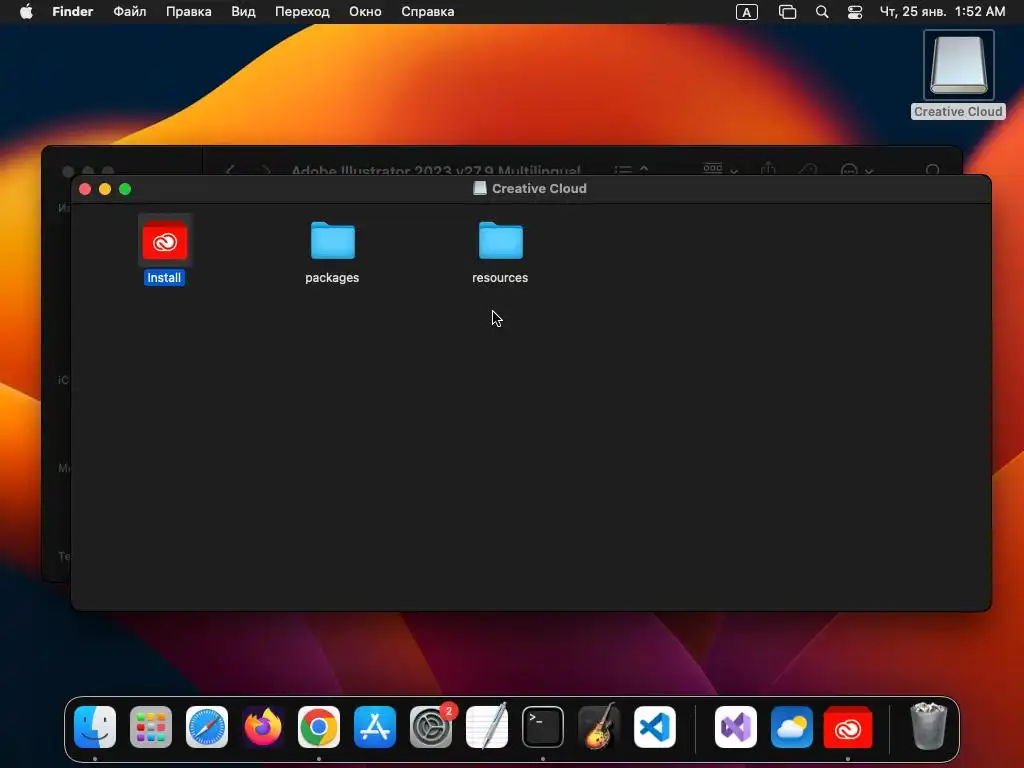Click Creative Cloud disk label on desktop

(x=958, y=112)
